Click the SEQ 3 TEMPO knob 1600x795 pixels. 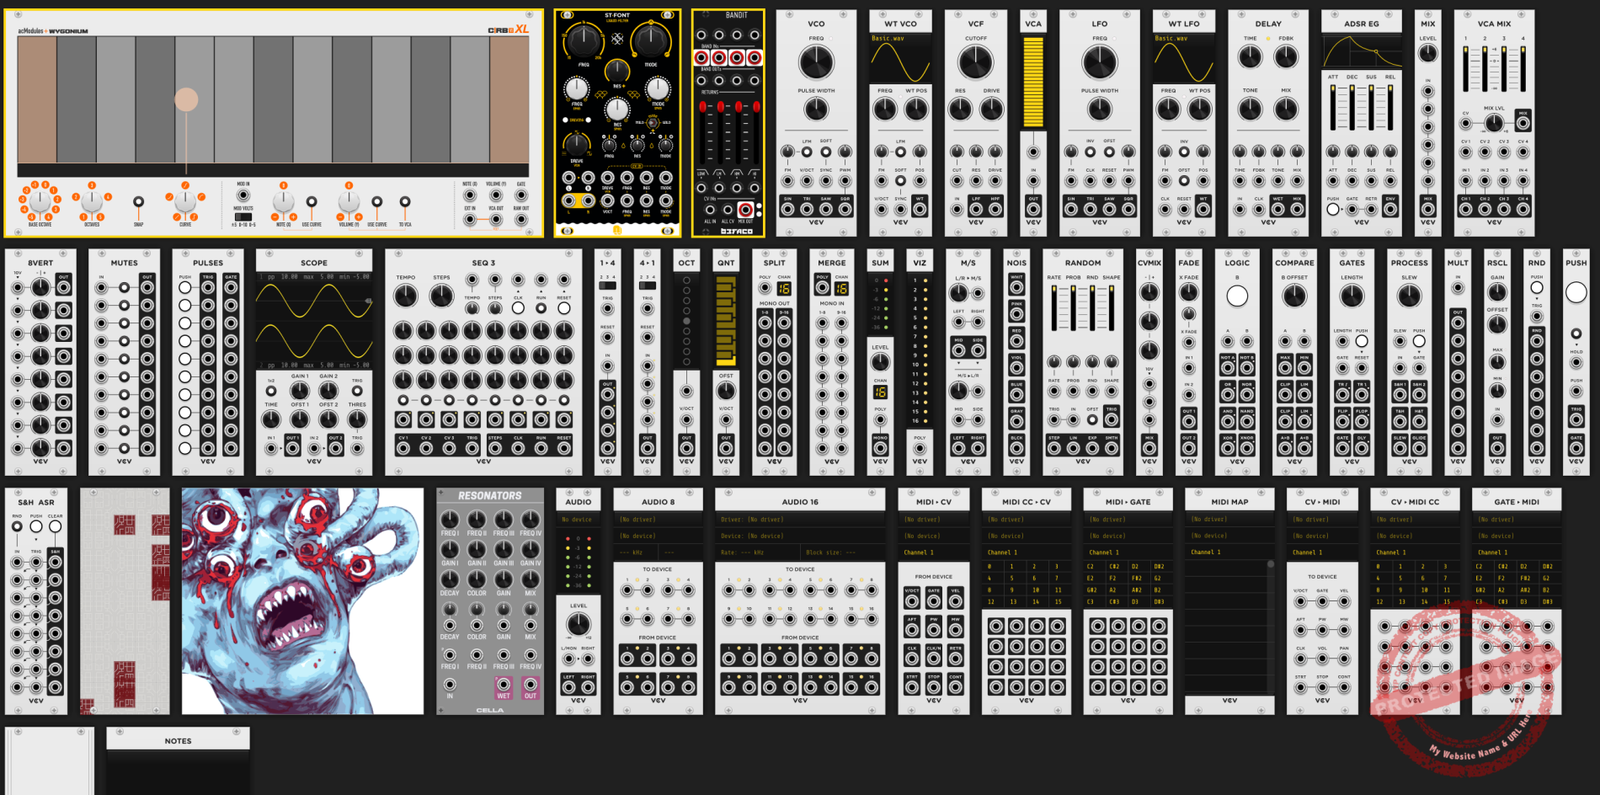point(405,296)
